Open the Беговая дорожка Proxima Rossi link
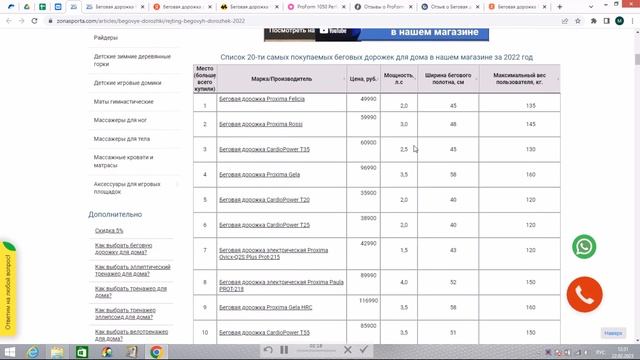Screen dimensions: 640x360 pos(261,124)
